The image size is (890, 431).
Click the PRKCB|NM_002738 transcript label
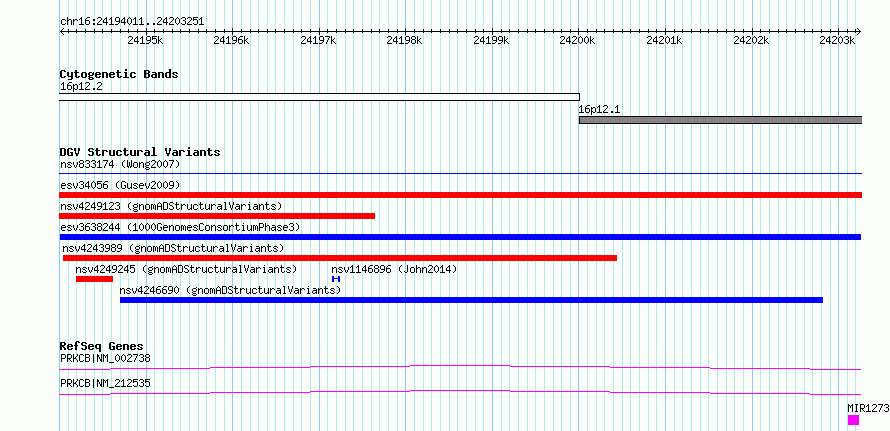tap(105, 358)
